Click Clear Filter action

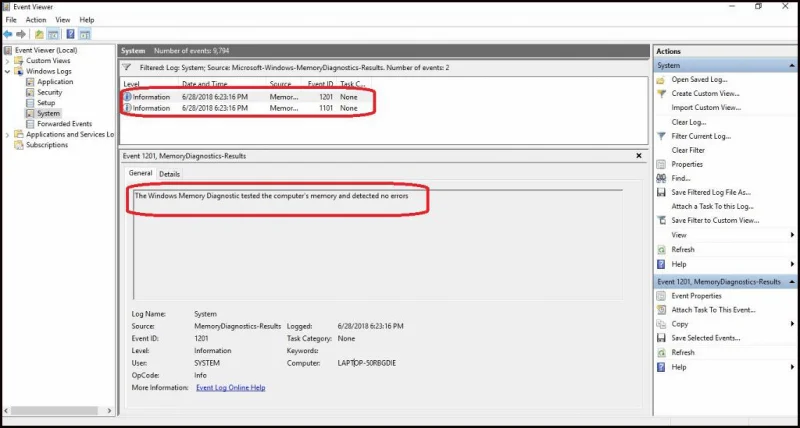[x=688, y=150]
